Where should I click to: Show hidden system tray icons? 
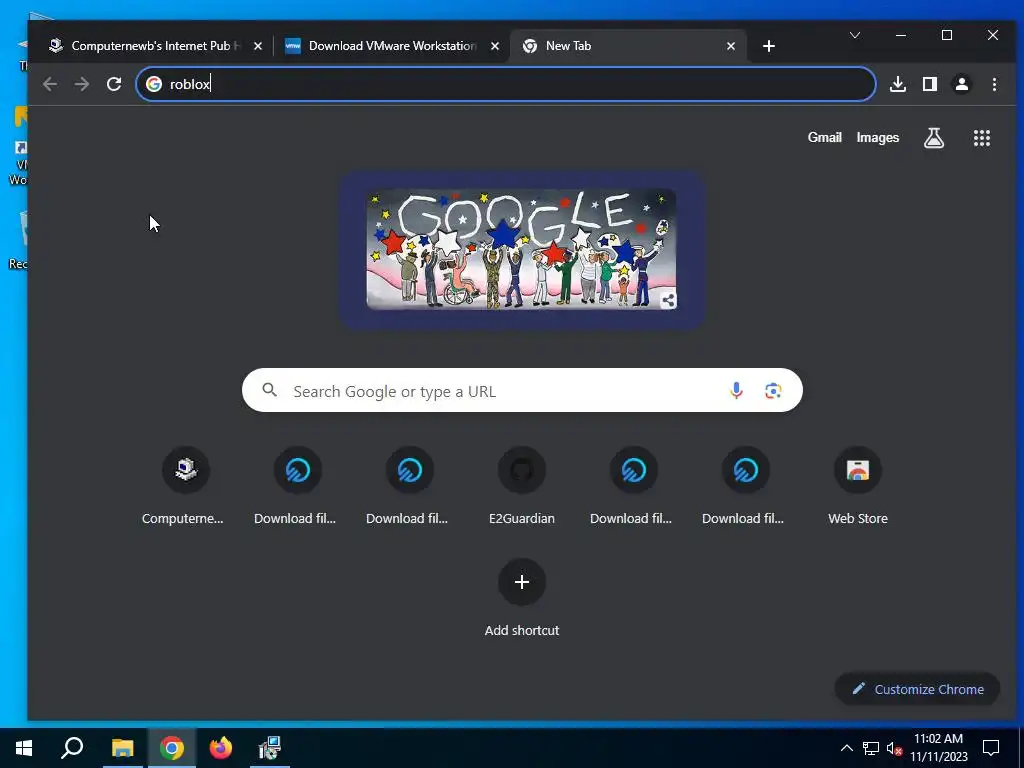click(x=846, y=748)
